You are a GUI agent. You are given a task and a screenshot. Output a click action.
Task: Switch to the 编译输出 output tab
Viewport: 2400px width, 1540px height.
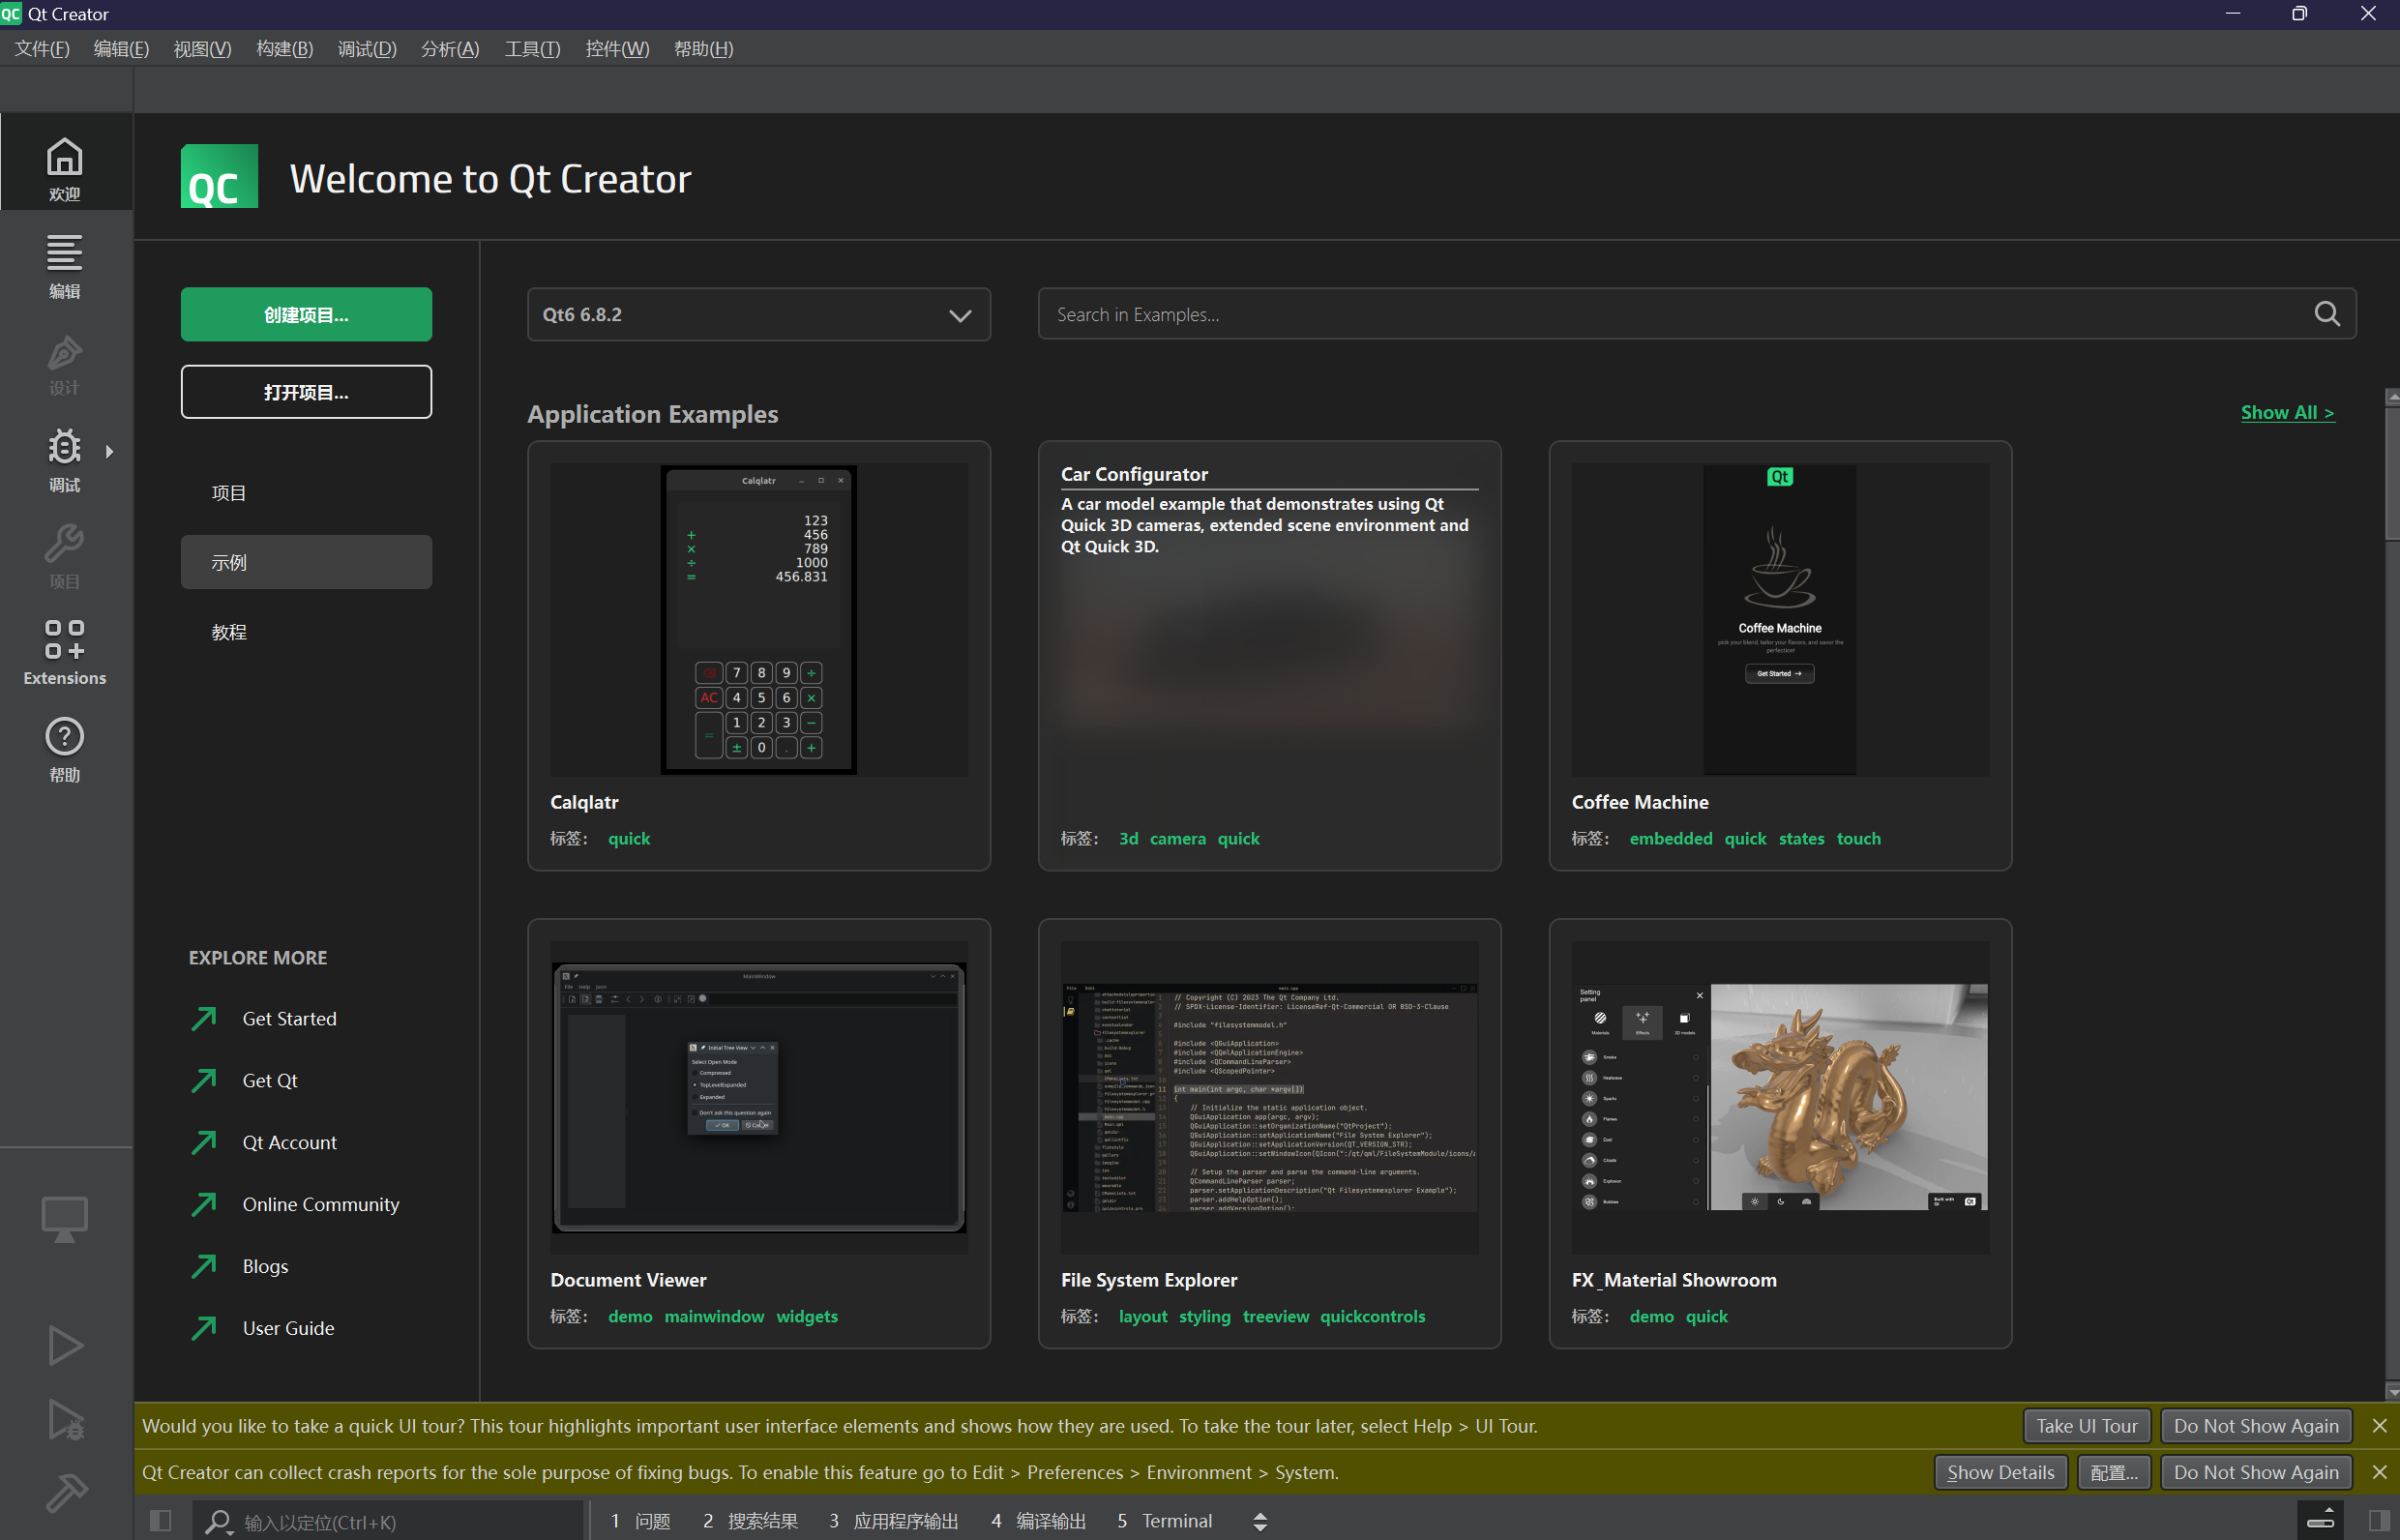click(1039, 1521)
